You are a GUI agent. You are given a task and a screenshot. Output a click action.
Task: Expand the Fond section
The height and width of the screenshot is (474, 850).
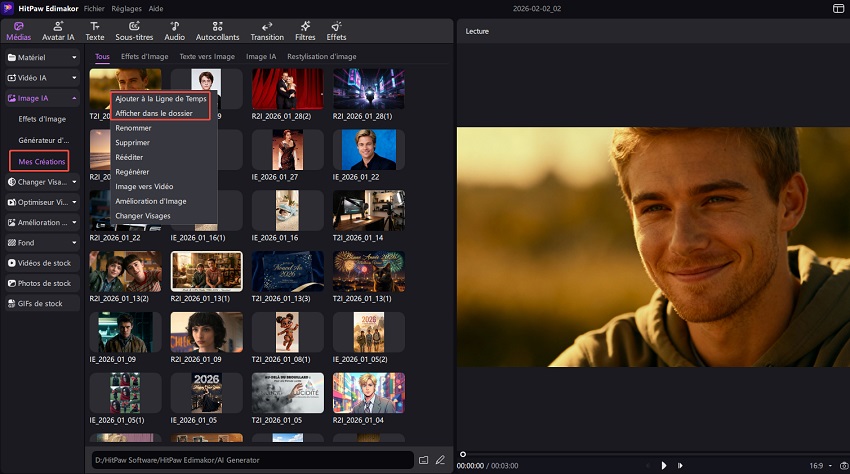42,242
